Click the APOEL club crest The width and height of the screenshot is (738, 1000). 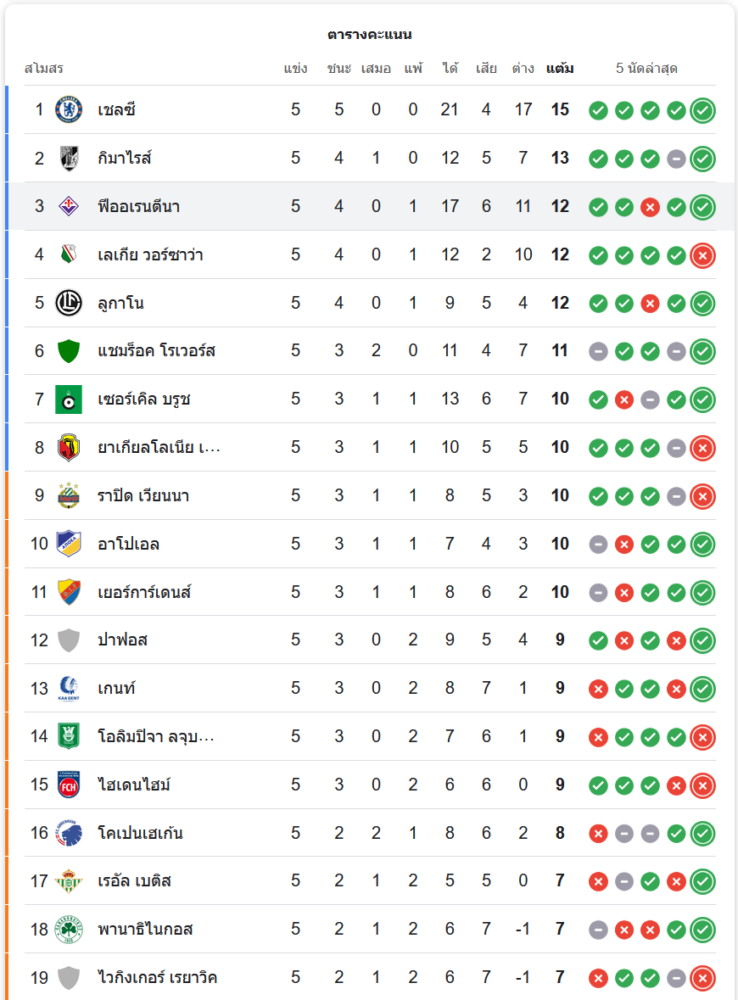click(69, 544)
